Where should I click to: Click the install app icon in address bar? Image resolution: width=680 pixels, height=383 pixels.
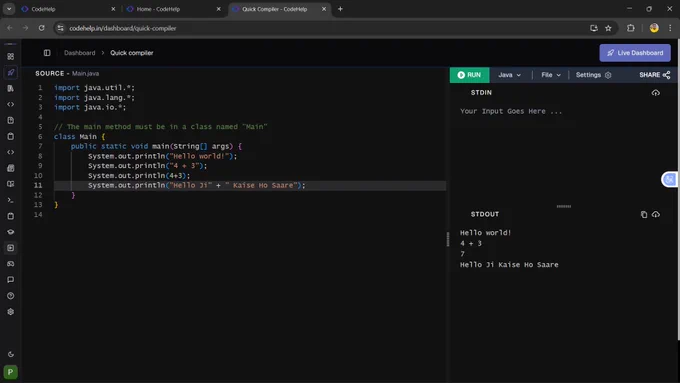click(594, 28)
